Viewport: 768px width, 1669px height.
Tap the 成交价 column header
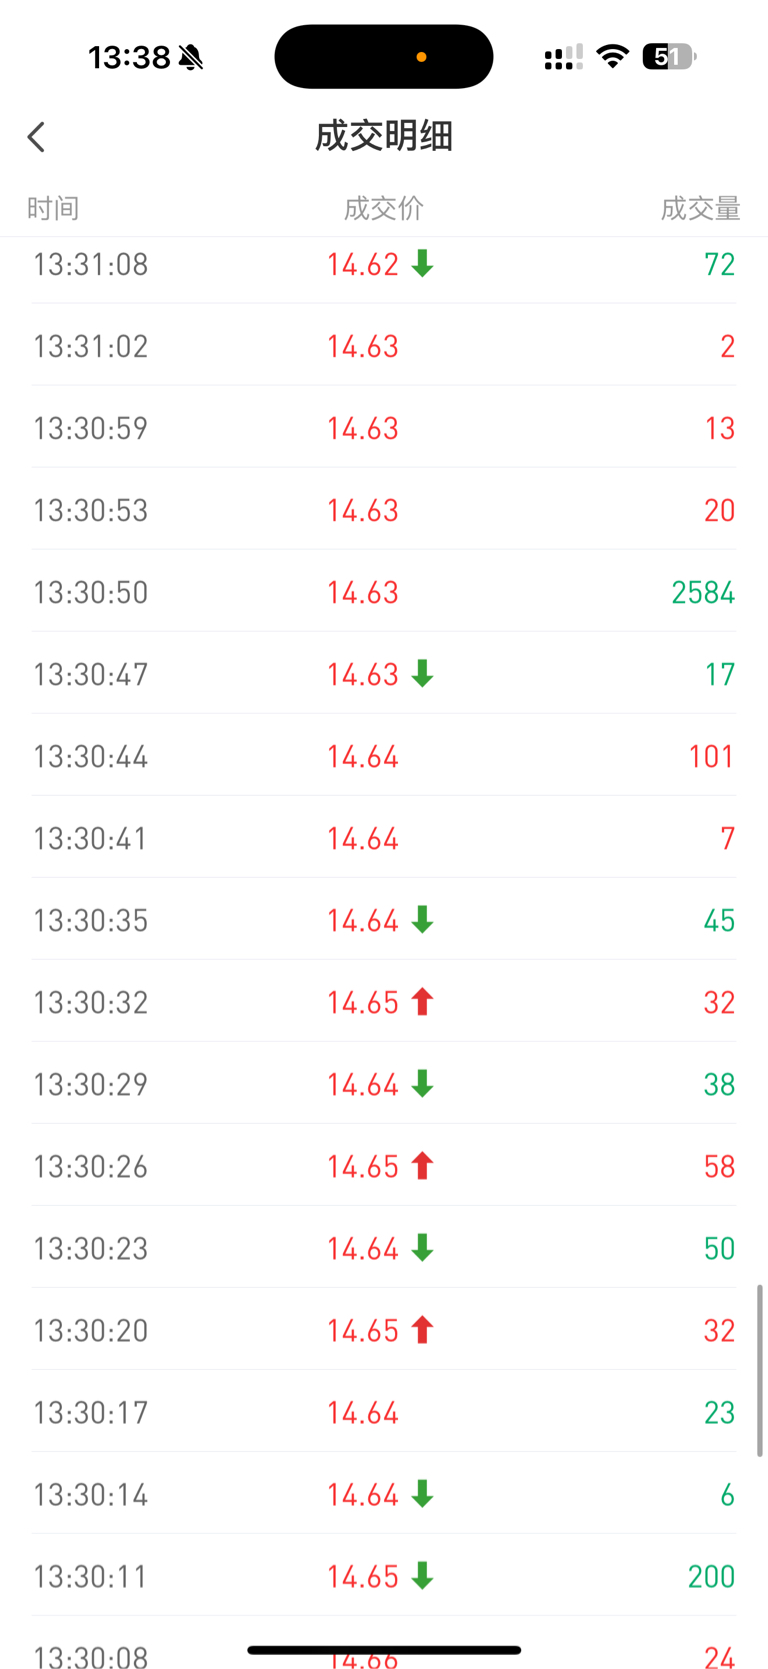(383, 208)
